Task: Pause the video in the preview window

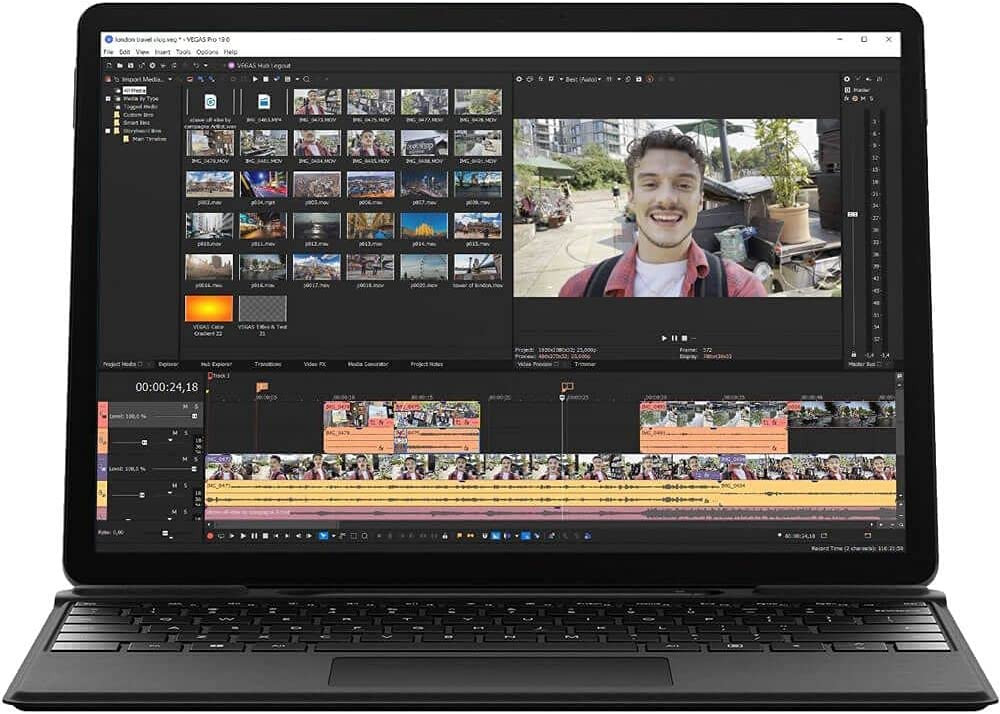Action: coord(674,338)
